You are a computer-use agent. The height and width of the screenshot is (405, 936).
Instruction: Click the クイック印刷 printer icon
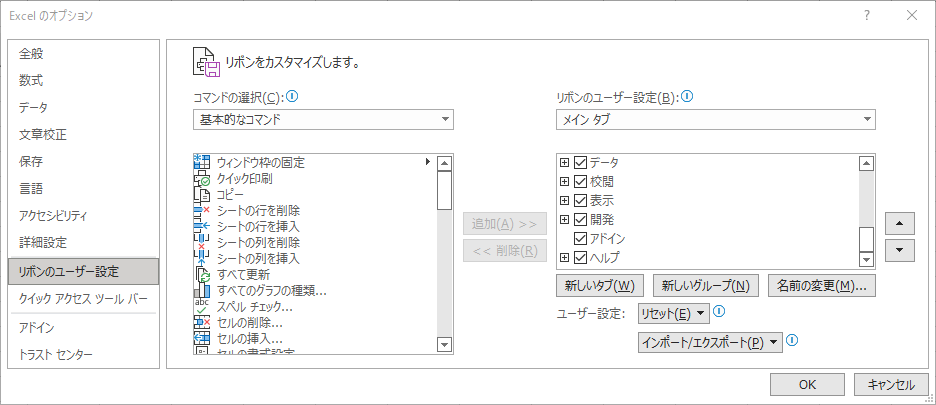click(x=202, y=178)
